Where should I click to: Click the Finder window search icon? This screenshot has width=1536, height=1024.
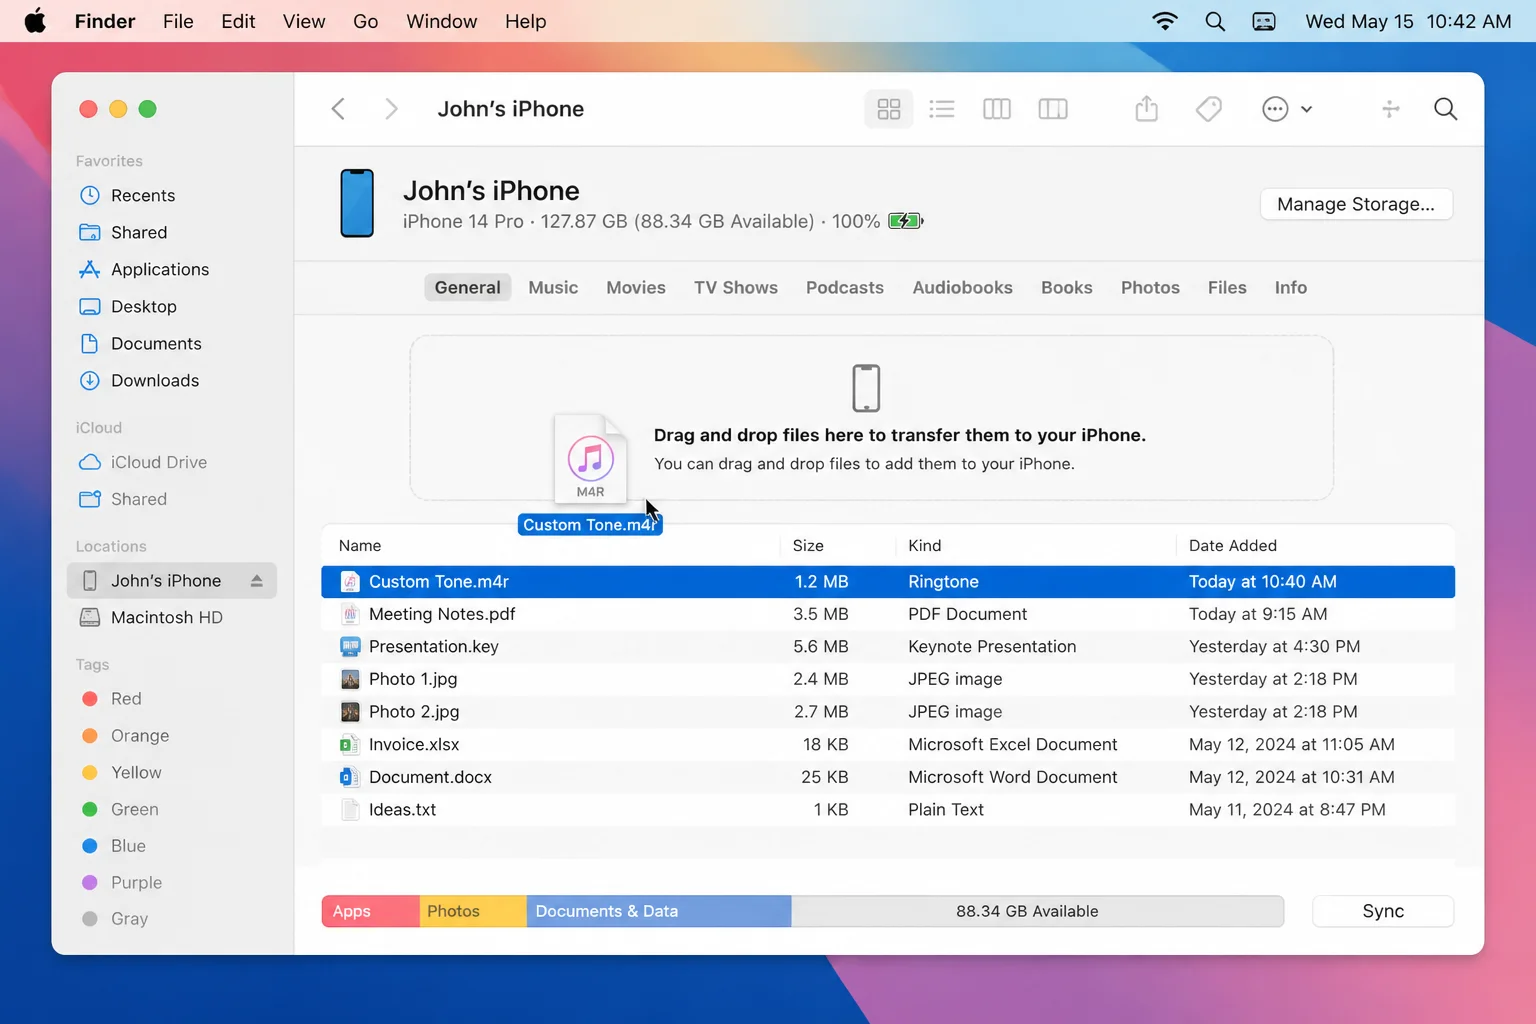[x=1445, y=109]
